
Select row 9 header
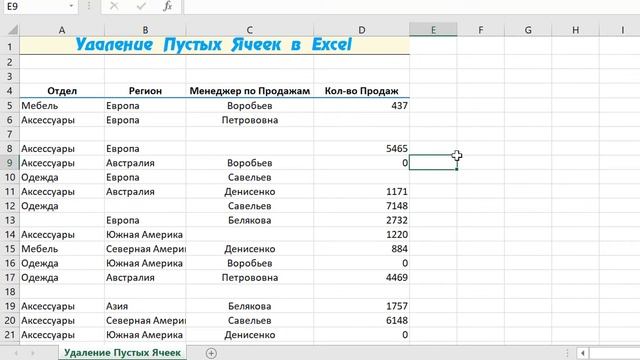tap(10, 163)
